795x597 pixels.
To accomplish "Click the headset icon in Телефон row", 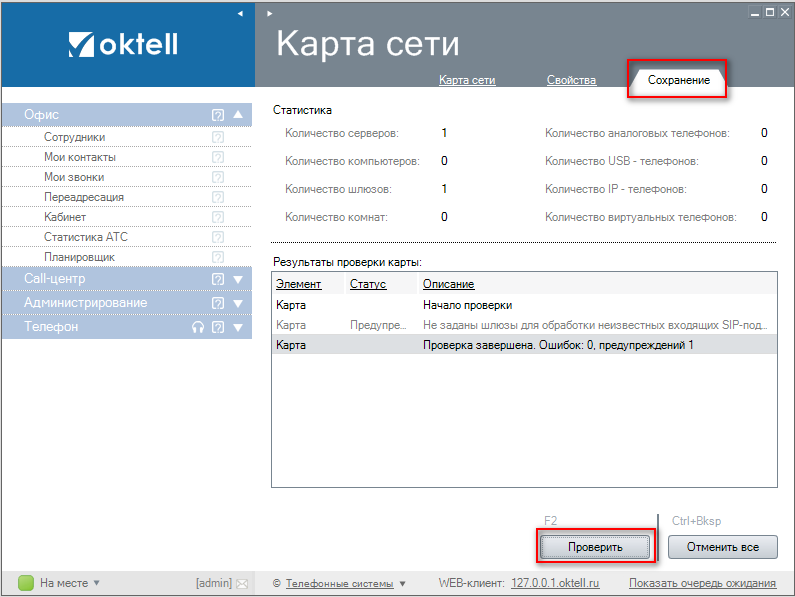I will pos(198,327).
